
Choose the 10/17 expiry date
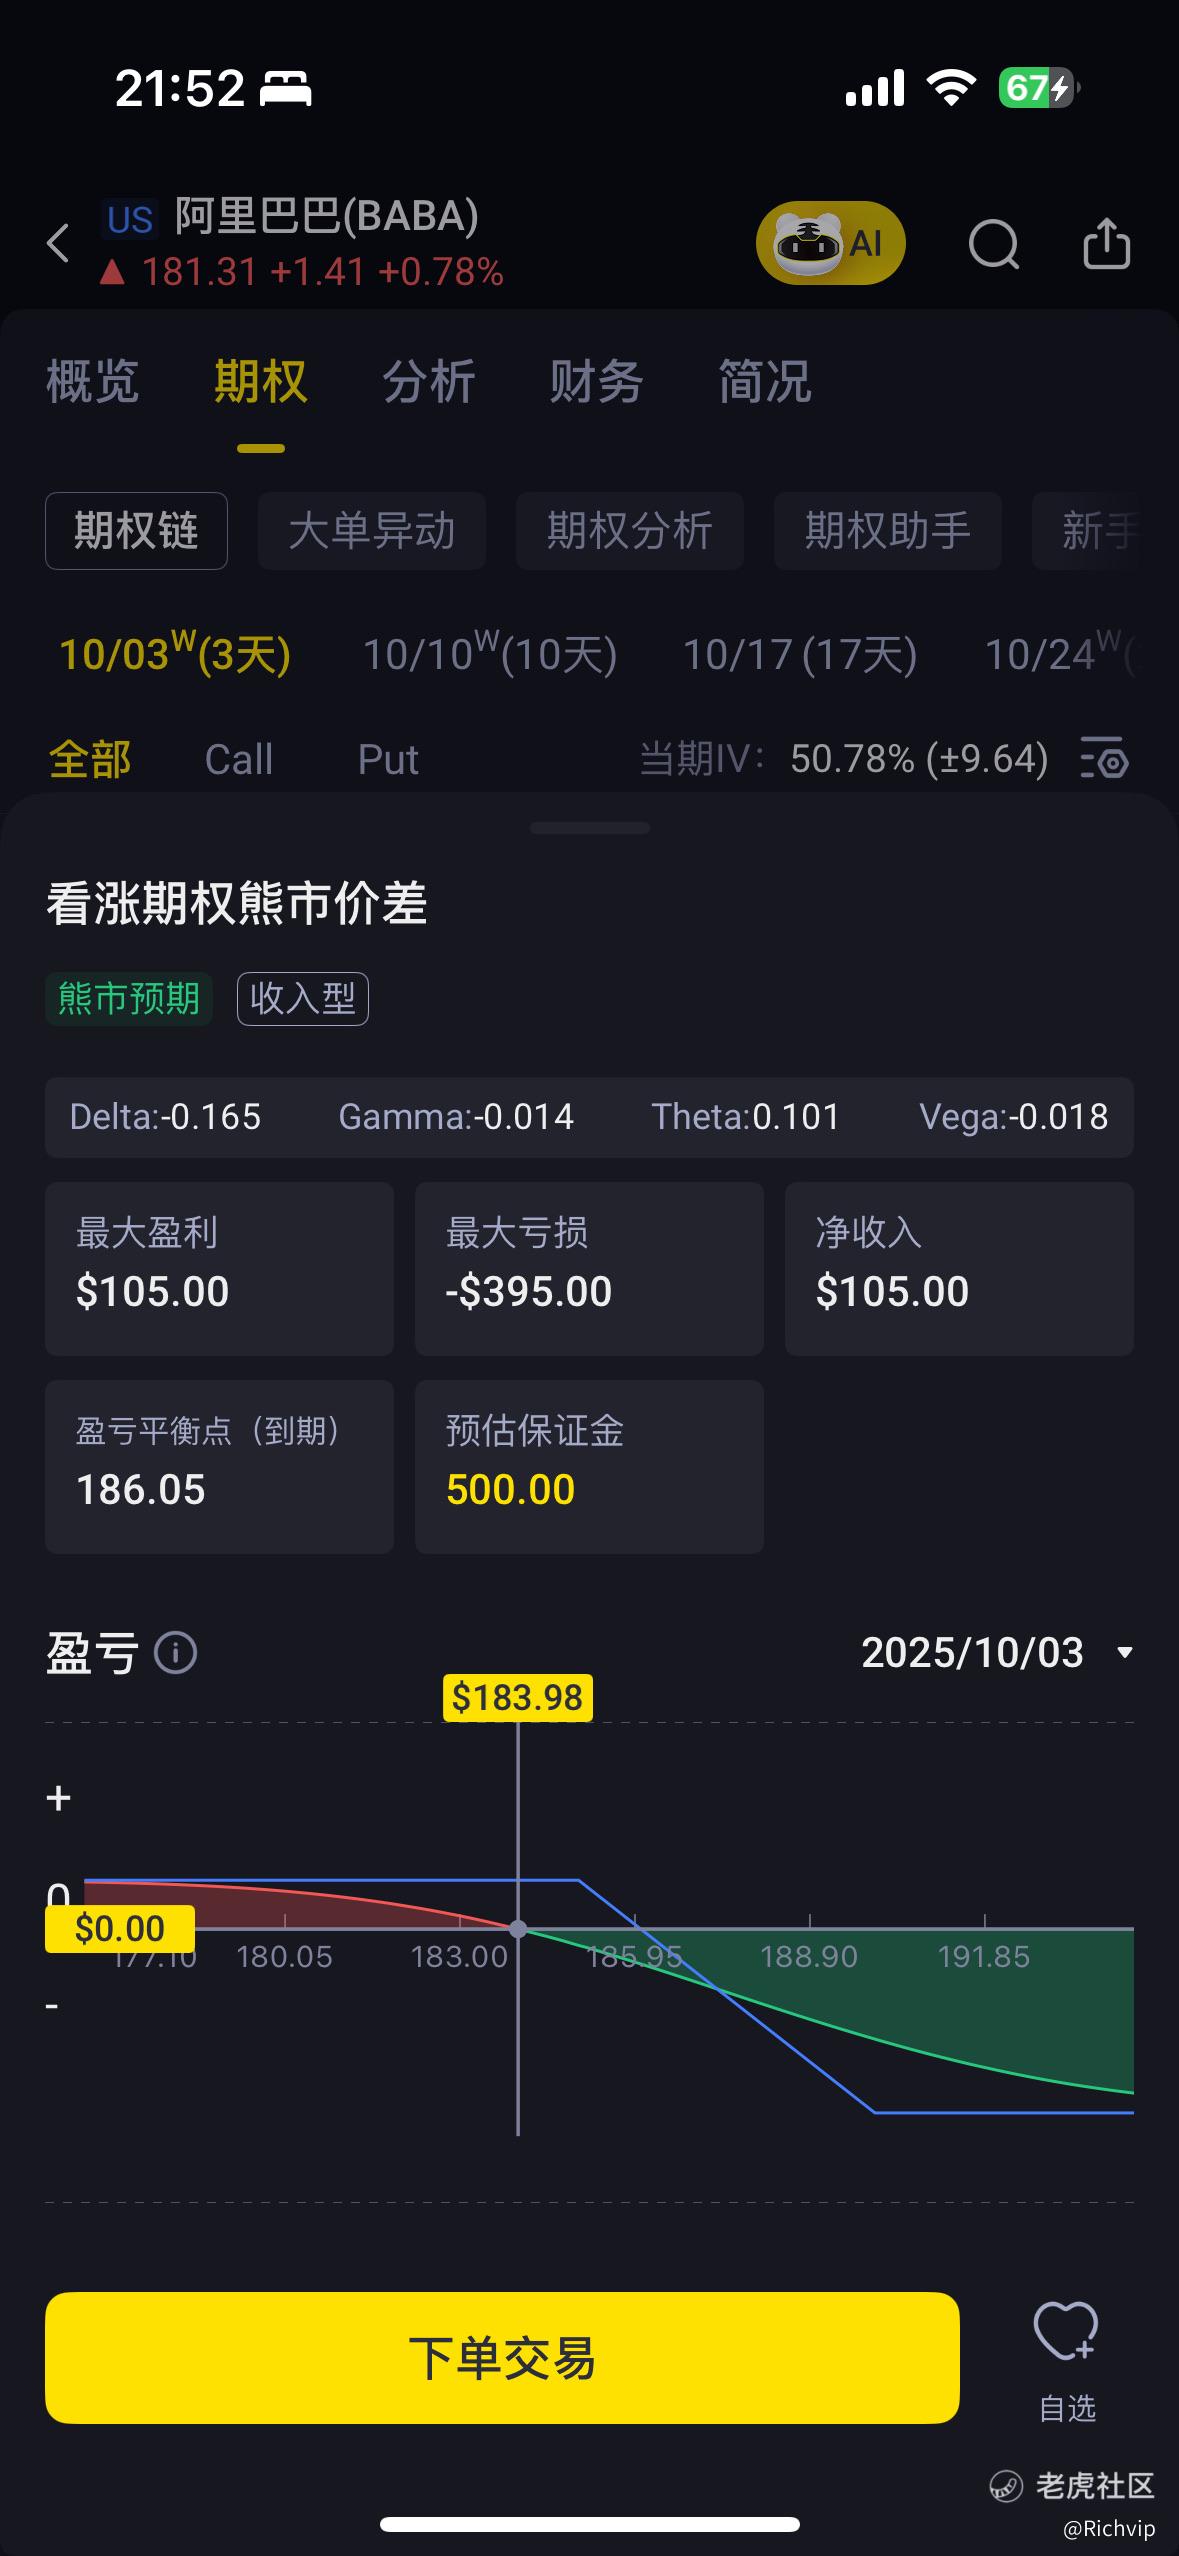click(x=799, y=654)
